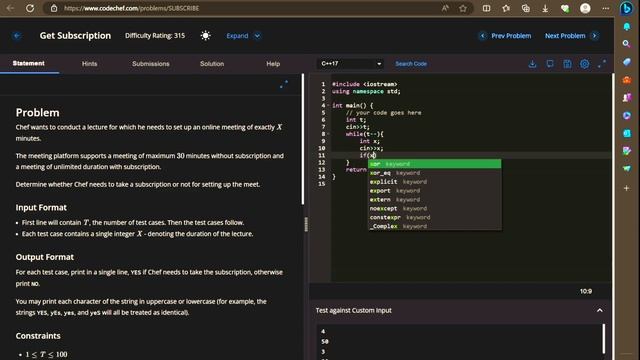Click the sidebar add plus icon
Screen dimensions: 640x360
tap(627, 188)
